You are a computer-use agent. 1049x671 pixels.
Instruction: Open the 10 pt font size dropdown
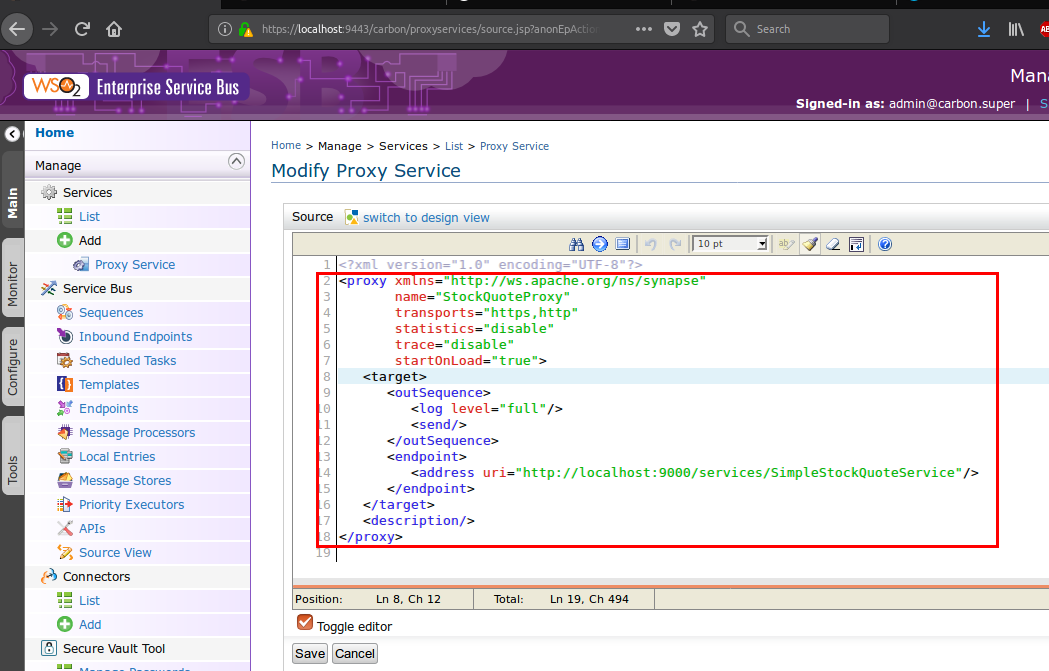click(x=731, y=244)
